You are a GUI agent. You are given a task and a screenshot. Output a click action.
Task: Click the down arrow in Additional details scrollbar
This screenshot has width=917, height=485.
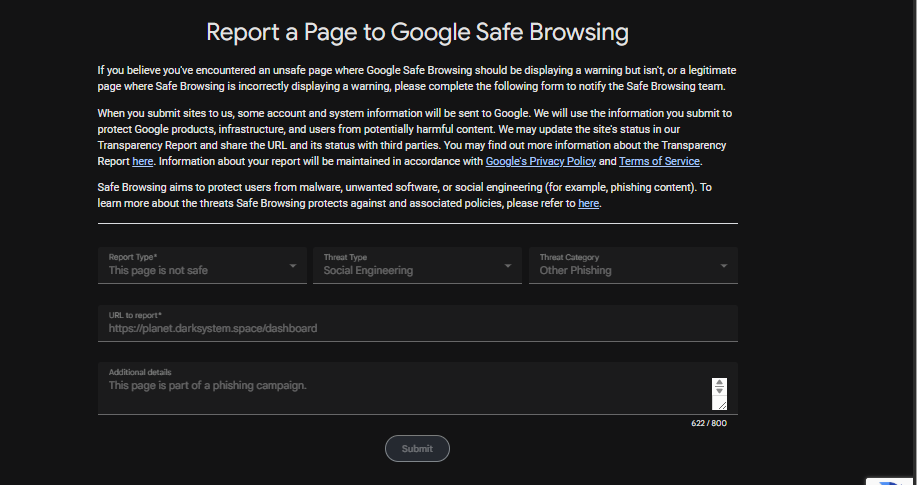click(x=719, y=391)
